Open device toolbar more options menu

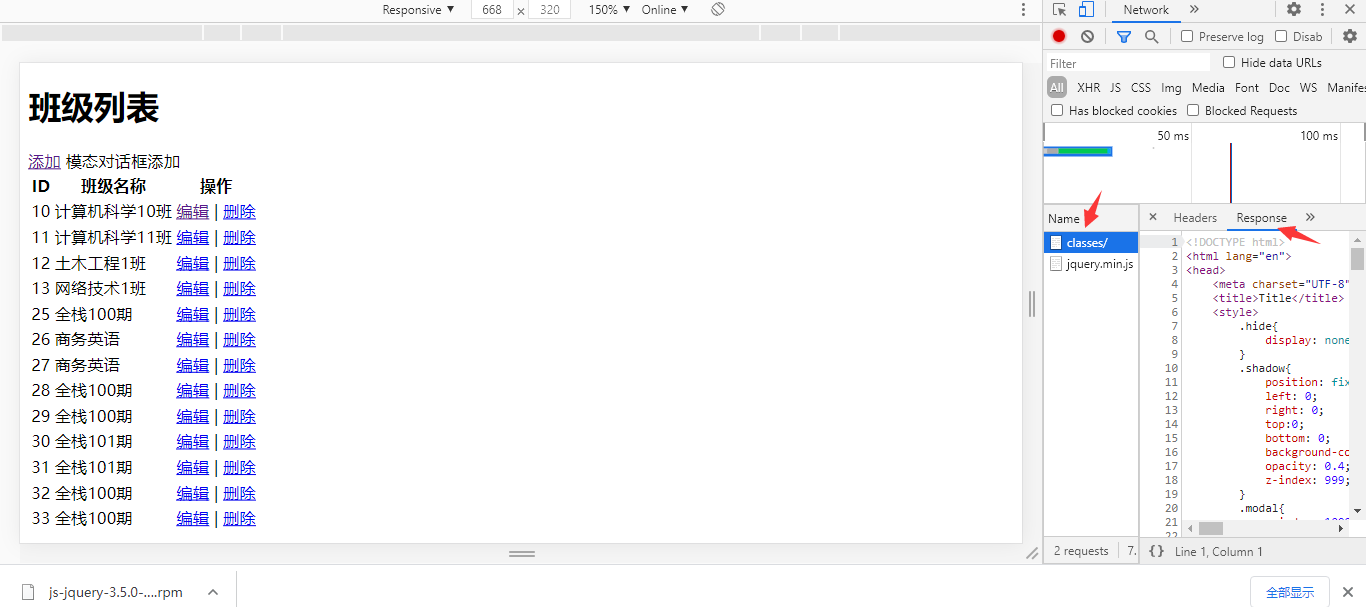(x=1023, y=10)
